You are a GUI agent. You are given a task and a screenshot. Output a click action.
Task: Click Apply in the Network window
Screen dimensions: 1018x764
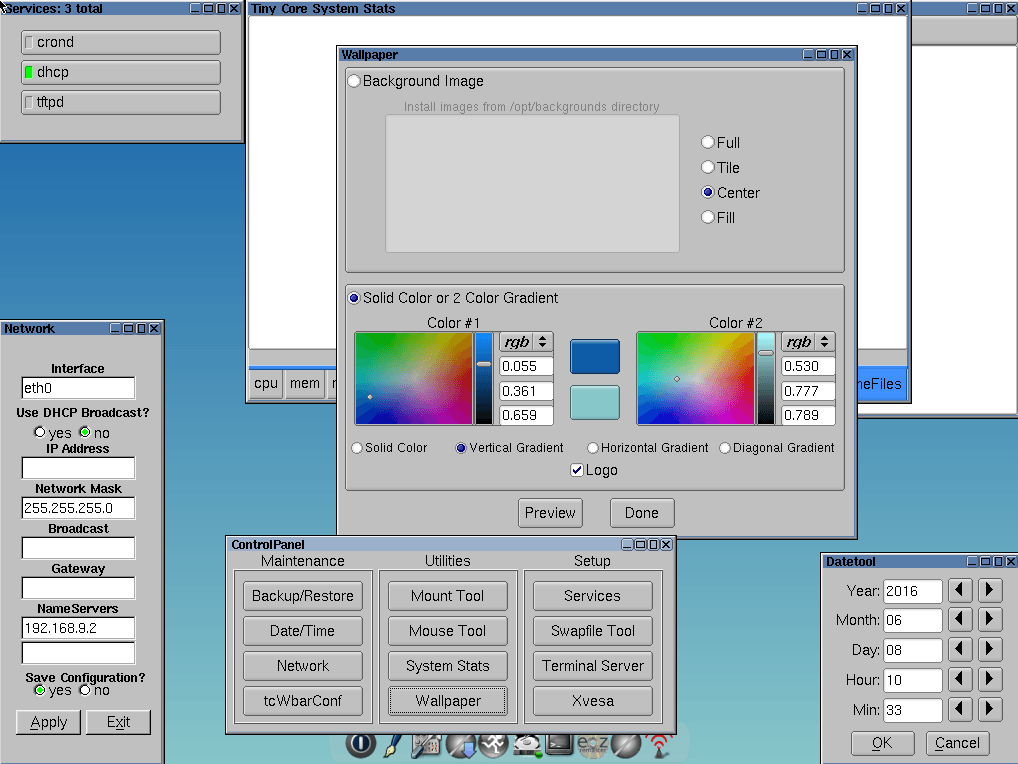[48, 722]
